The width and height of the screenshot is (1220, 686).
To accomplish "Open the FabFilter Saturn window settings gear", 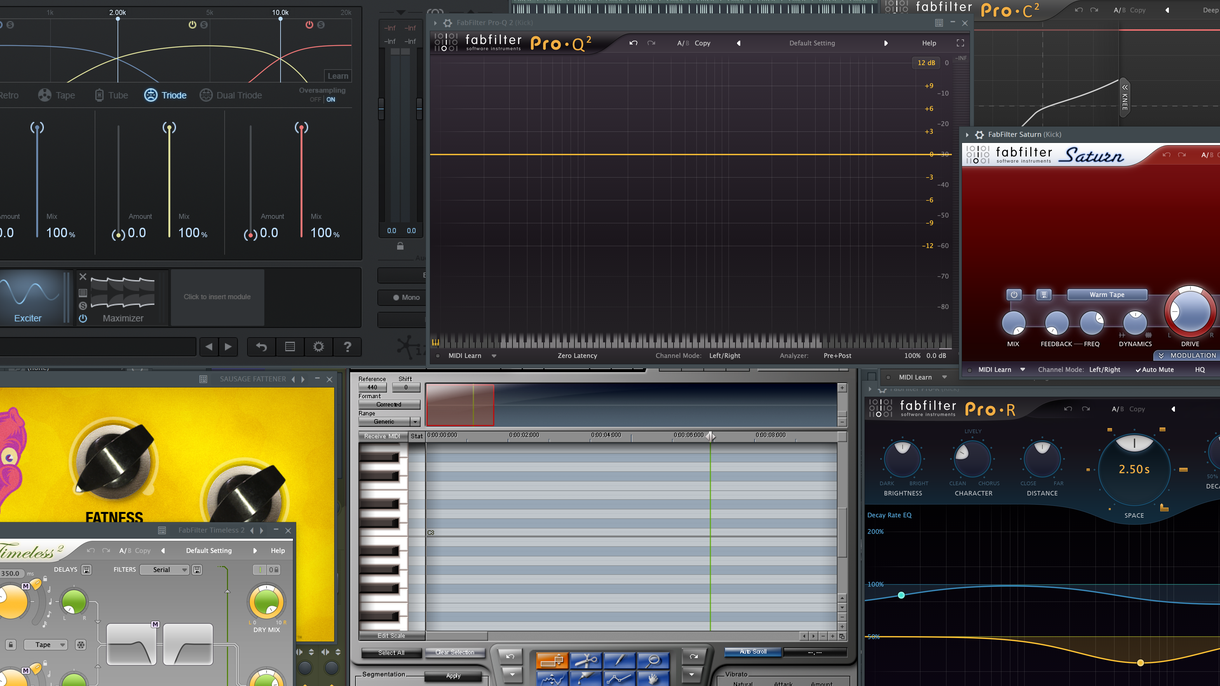I will [x=979, y=134].
